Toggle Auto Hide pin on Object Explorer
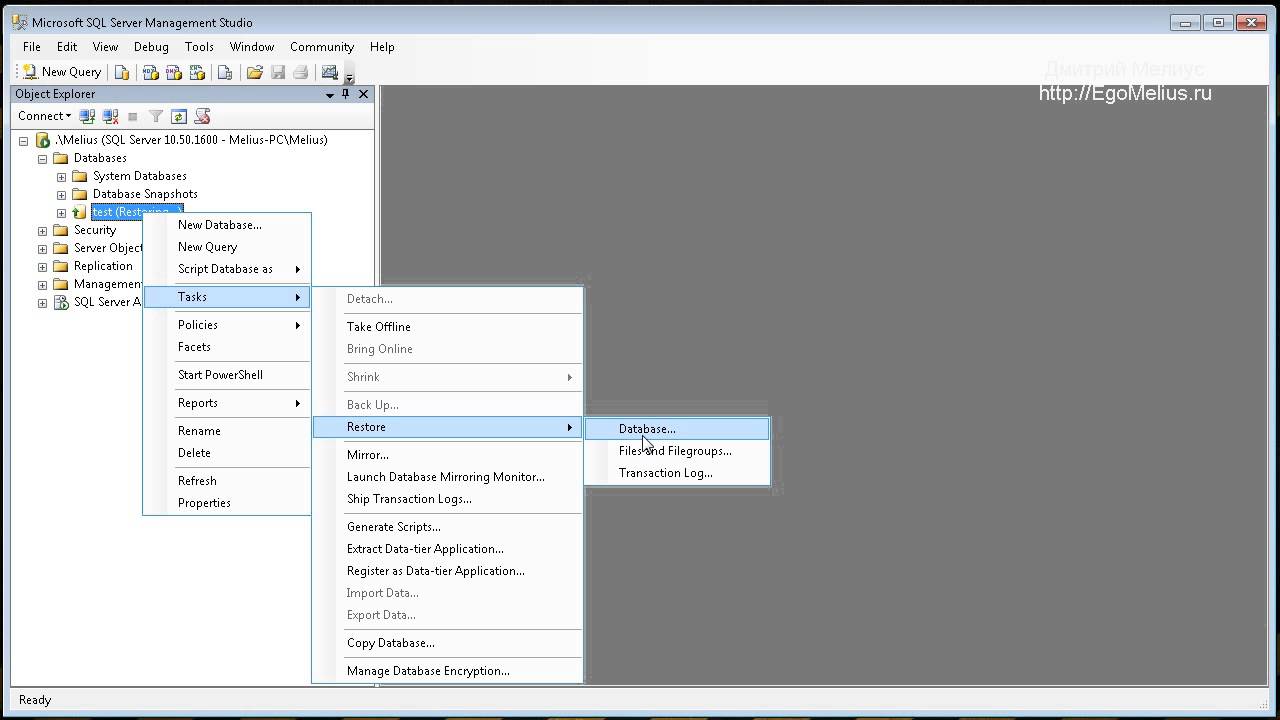The height and width of the screenshot is (720, 1280). click(x=346, y=94)
